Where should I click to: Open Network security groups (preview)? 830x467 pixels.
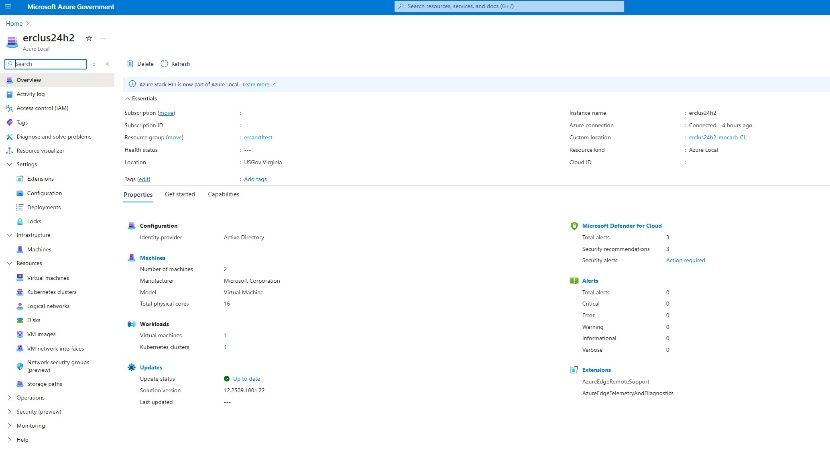(x=58, y=366)
